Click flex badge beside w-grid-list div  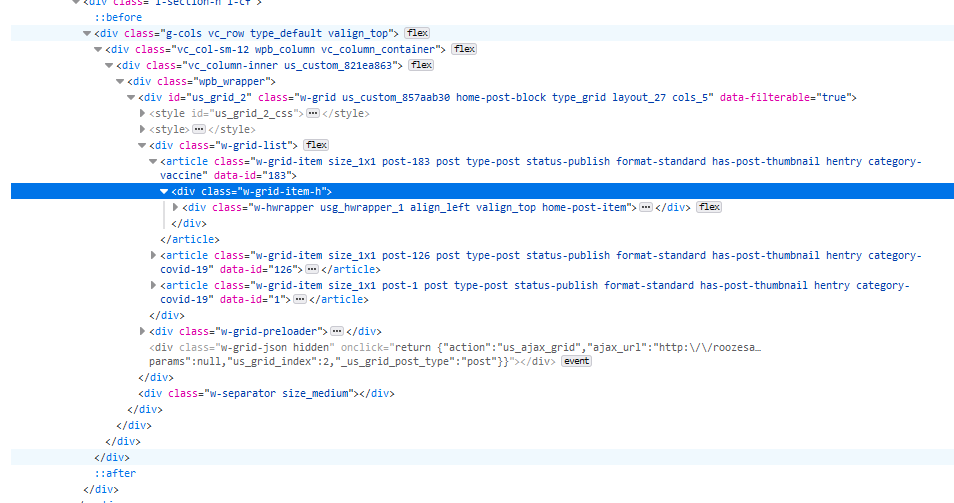[316, 145]
